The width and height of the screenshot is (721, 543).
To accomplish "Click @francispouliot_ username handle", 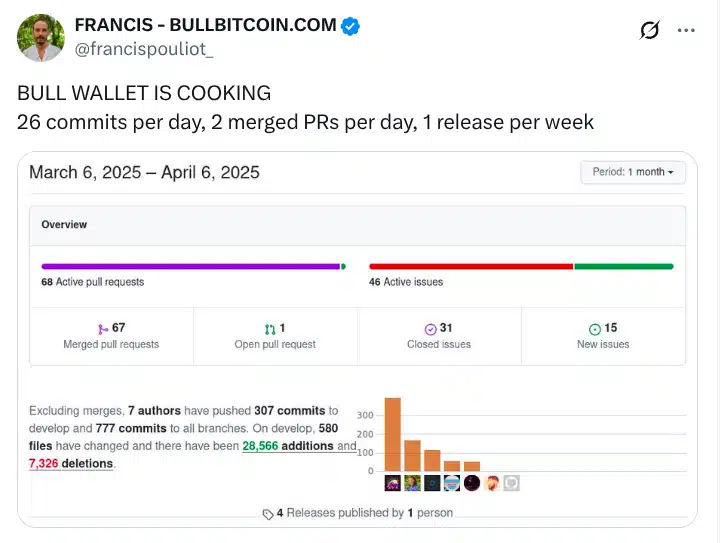I will 144,49.
